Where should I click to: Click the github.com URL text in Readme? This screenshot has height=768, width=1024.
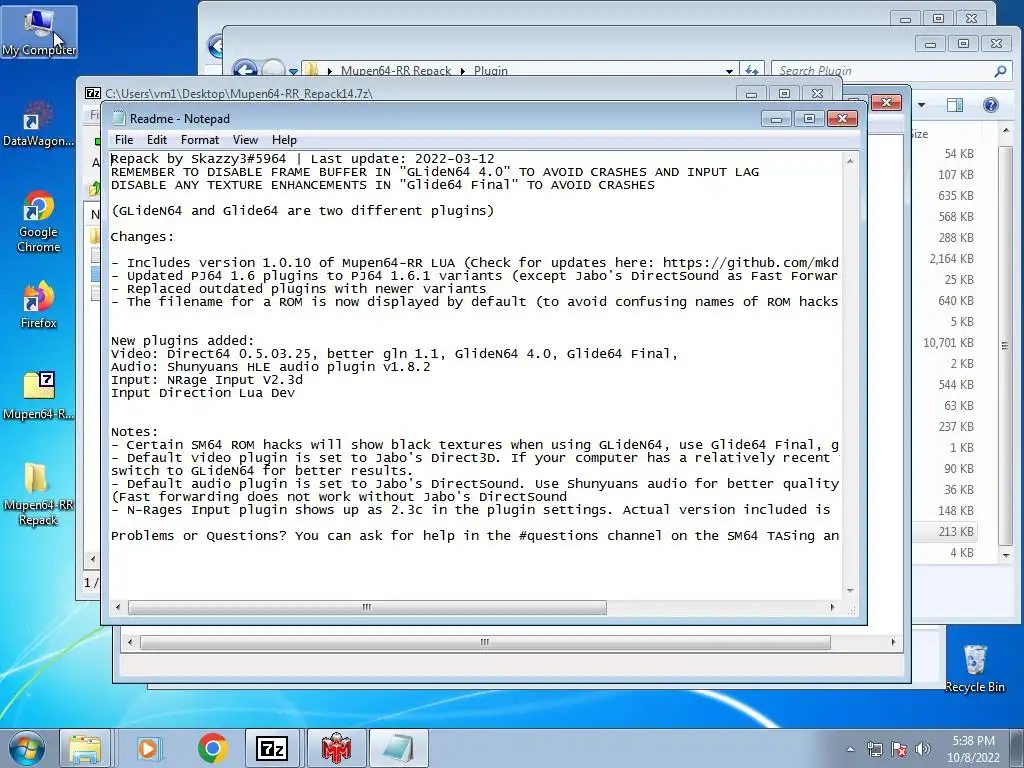750,263
